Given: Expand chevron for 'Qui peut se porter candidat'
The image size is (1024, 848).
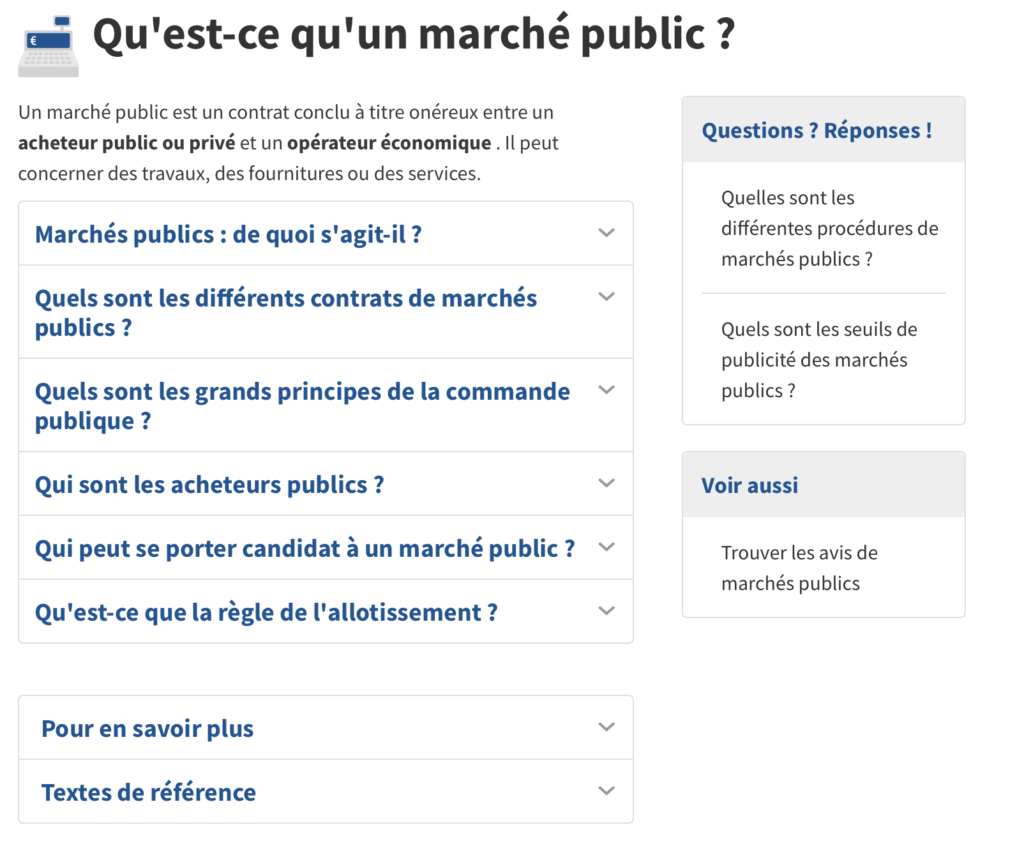Looking at the screenshot, I should pyautogui.click(x=606, y=547).
